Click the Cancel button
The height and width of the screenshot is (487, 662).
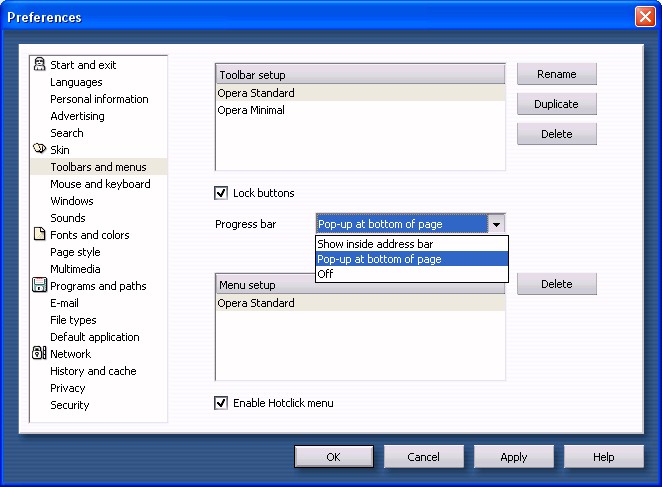tap(423, 457)
